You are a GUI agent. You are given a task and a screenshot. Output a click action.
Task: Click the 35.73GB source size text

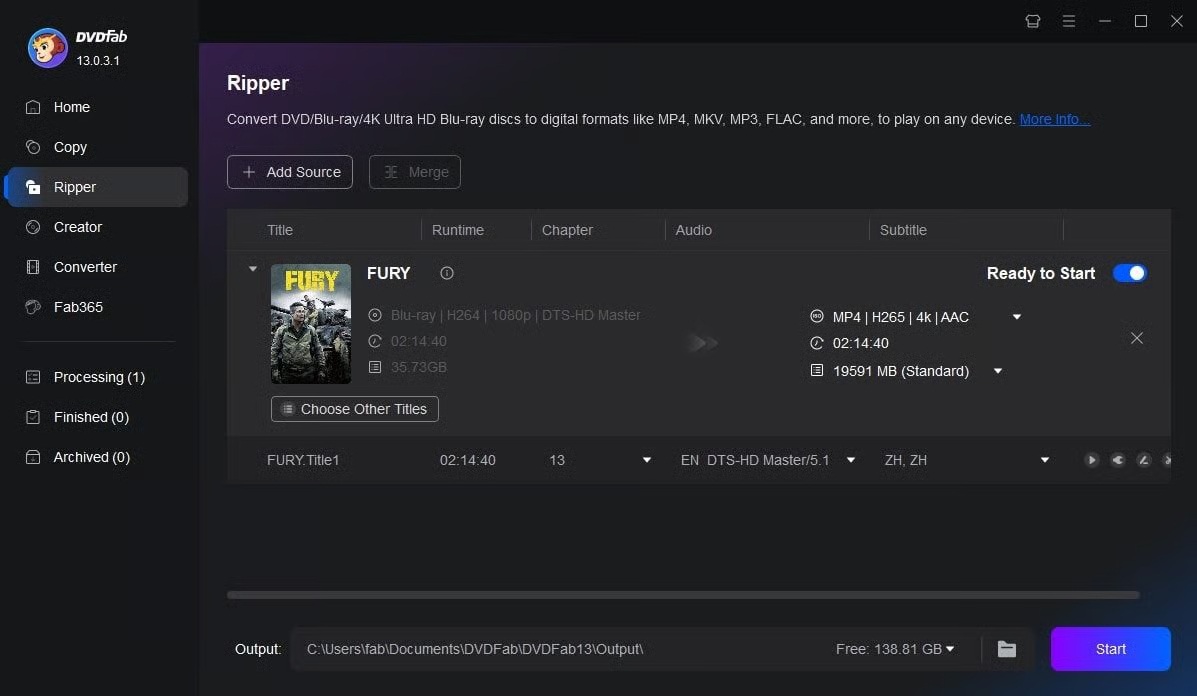tap(418, 367)
